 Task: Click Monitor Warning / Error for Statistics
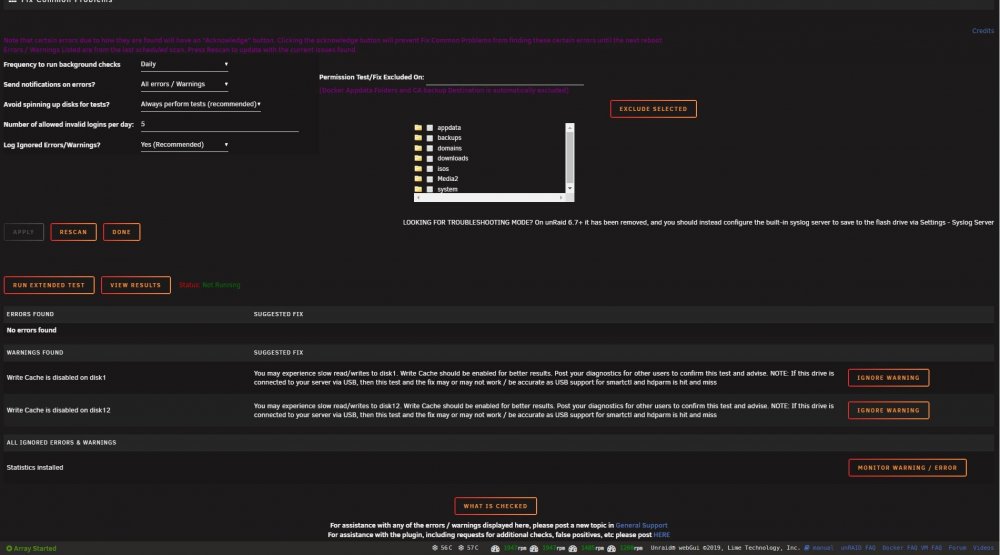(907, 468)
